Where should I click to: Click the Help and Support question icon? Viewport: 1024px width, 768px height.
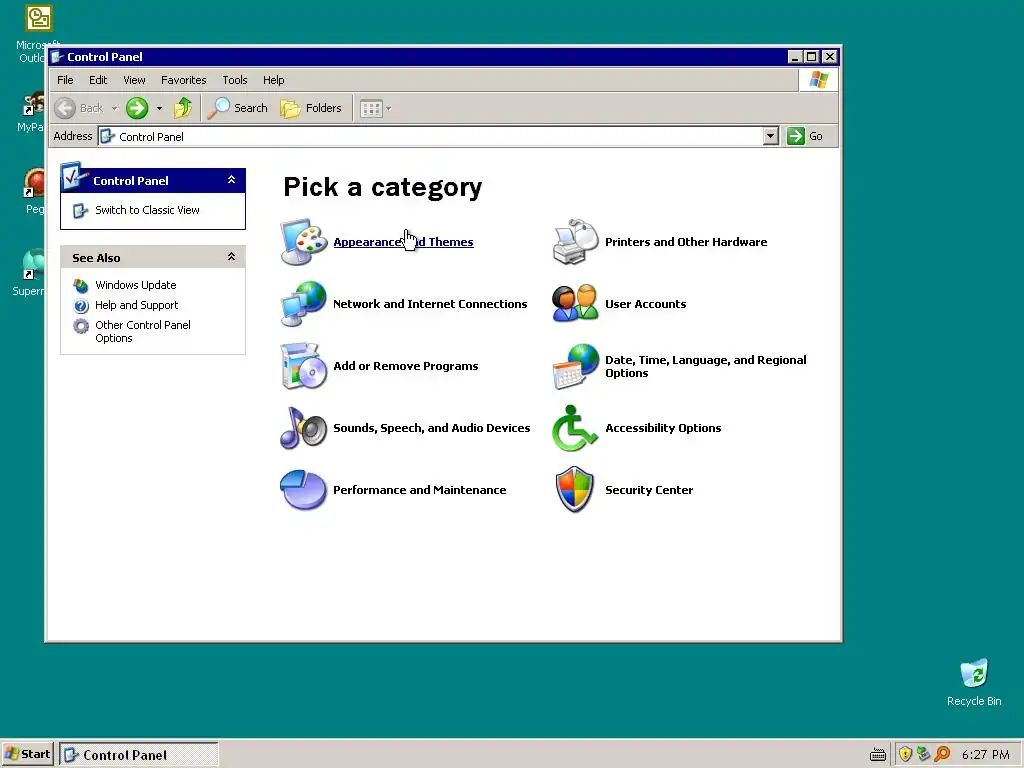81,305
